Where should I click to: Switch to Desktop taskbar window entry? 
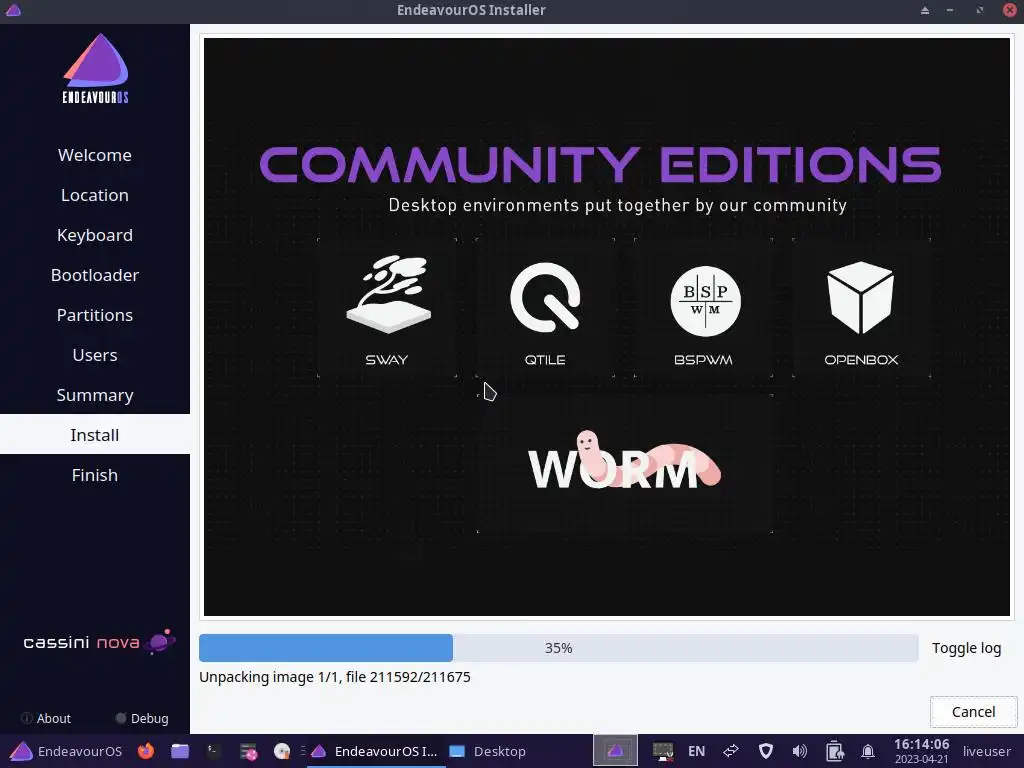(487, 751)
